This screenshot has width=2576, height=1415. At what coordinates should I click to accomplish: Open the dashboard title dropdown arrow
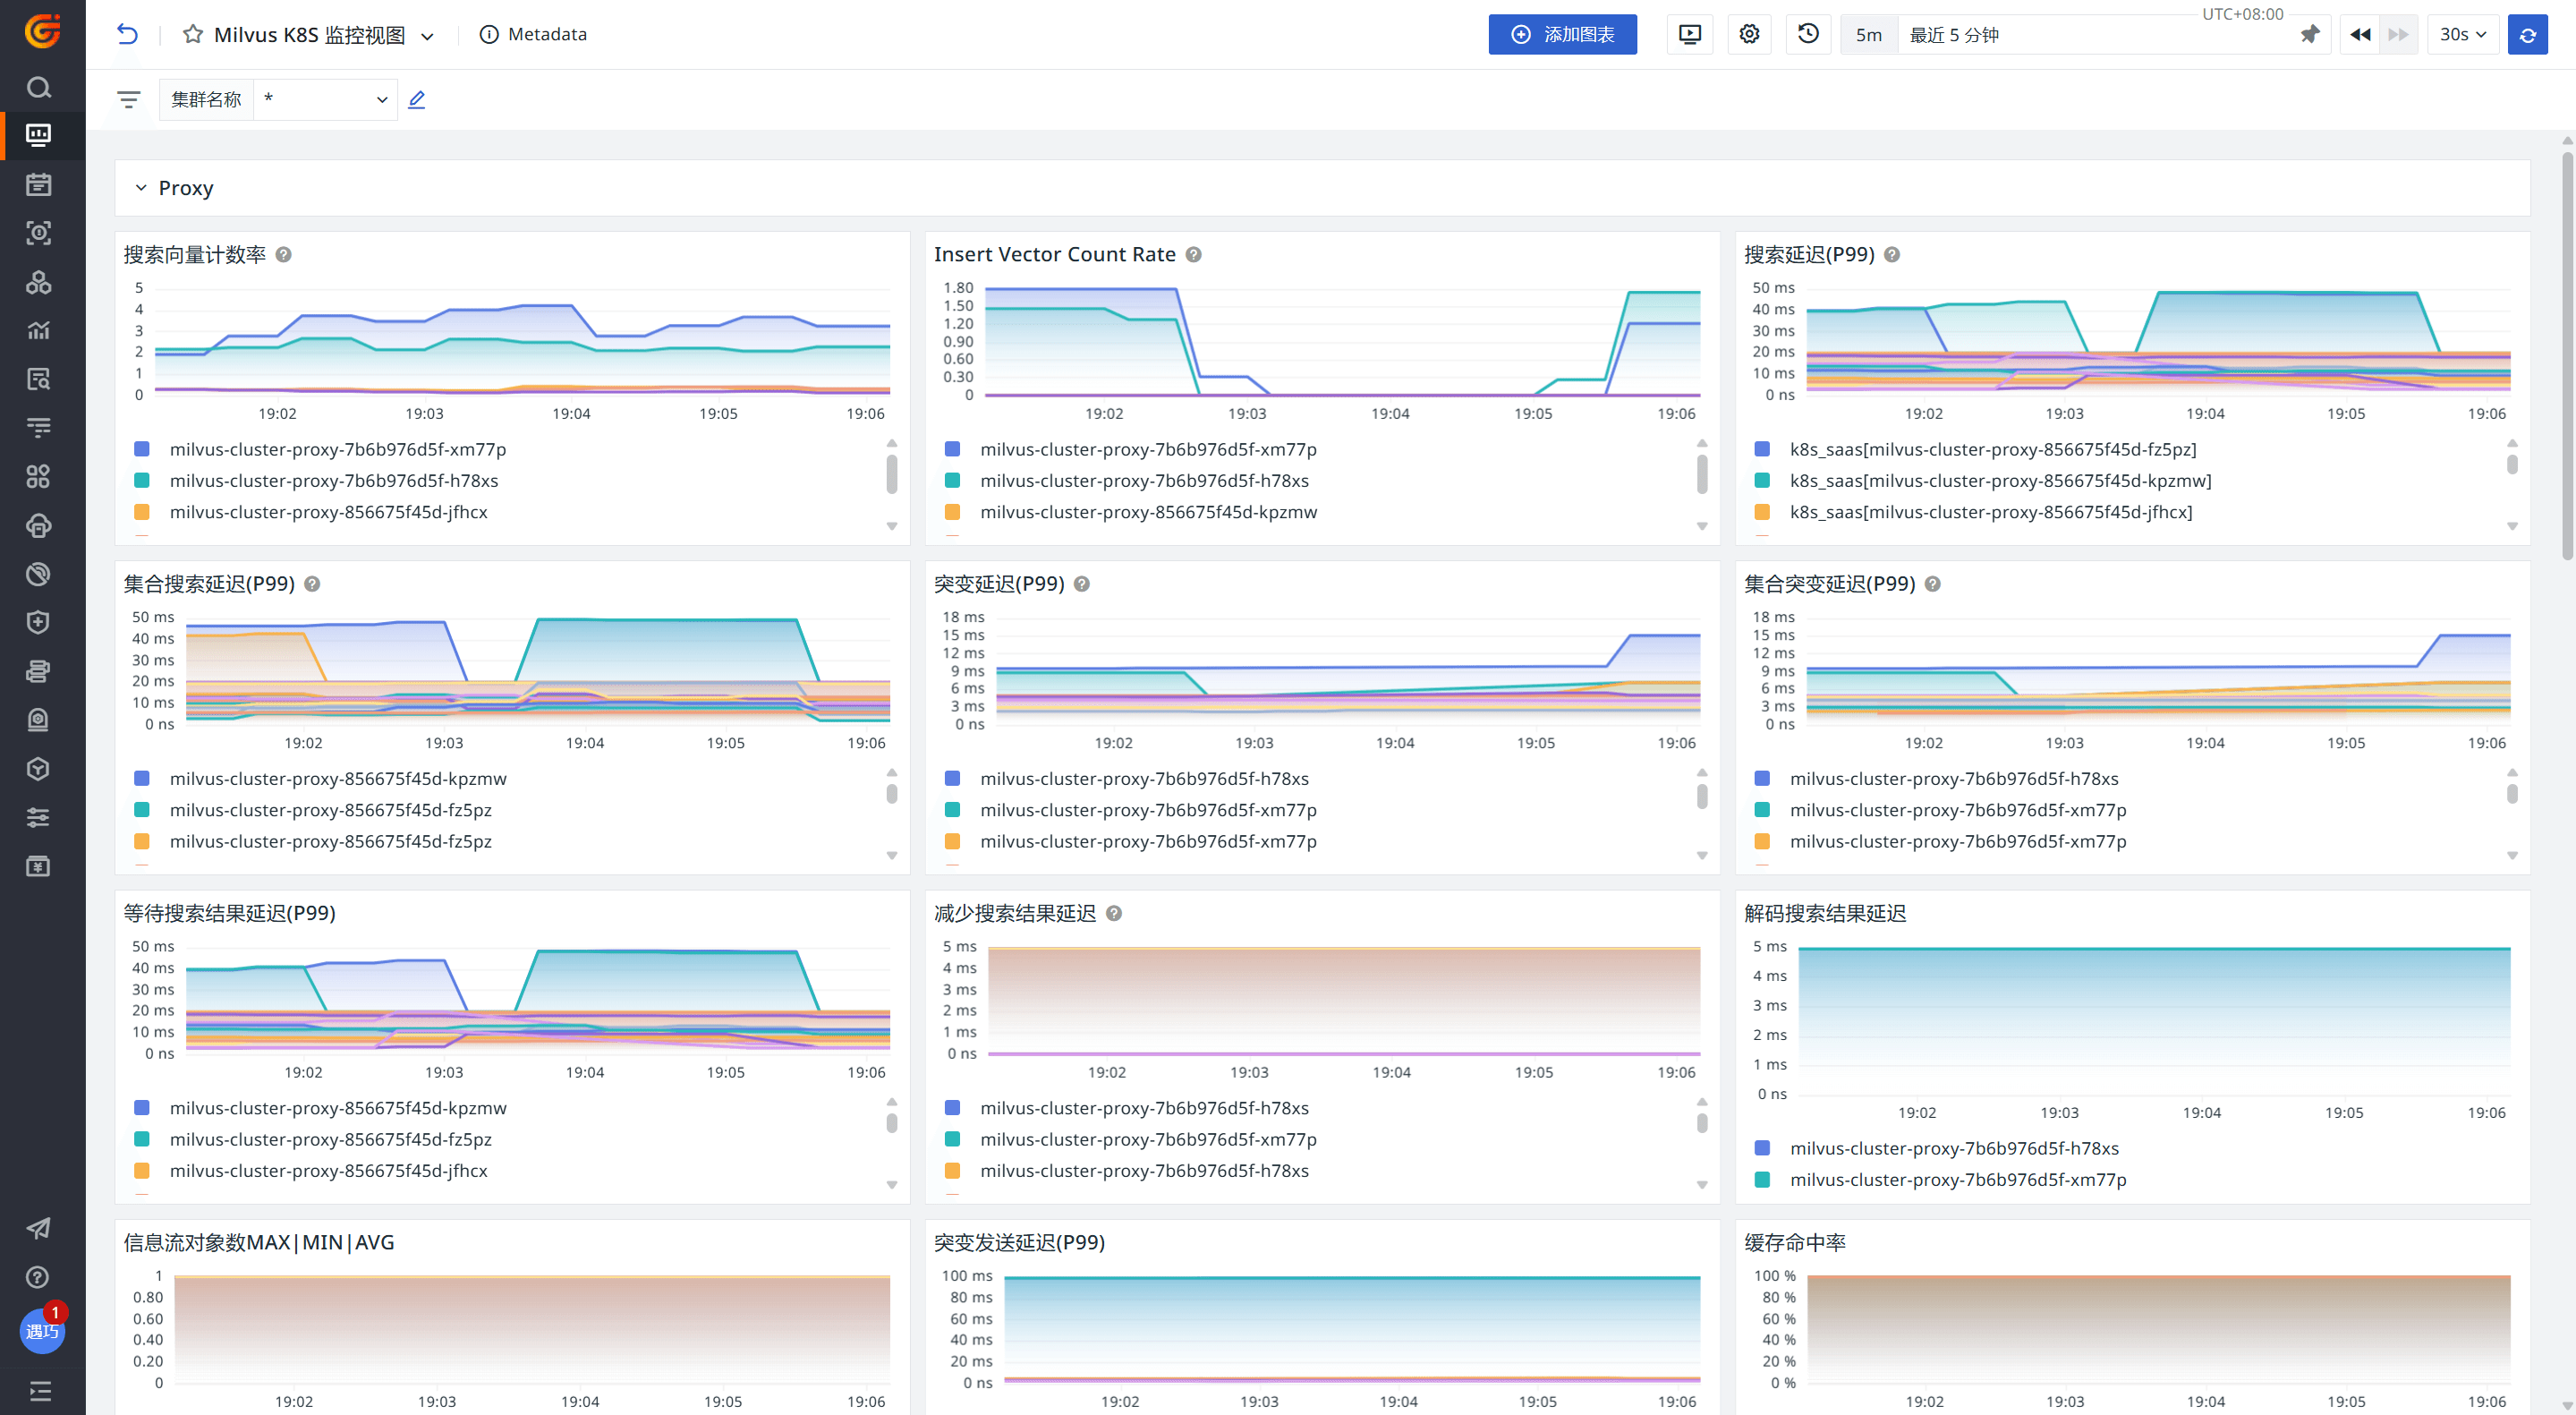pos(428,36)
